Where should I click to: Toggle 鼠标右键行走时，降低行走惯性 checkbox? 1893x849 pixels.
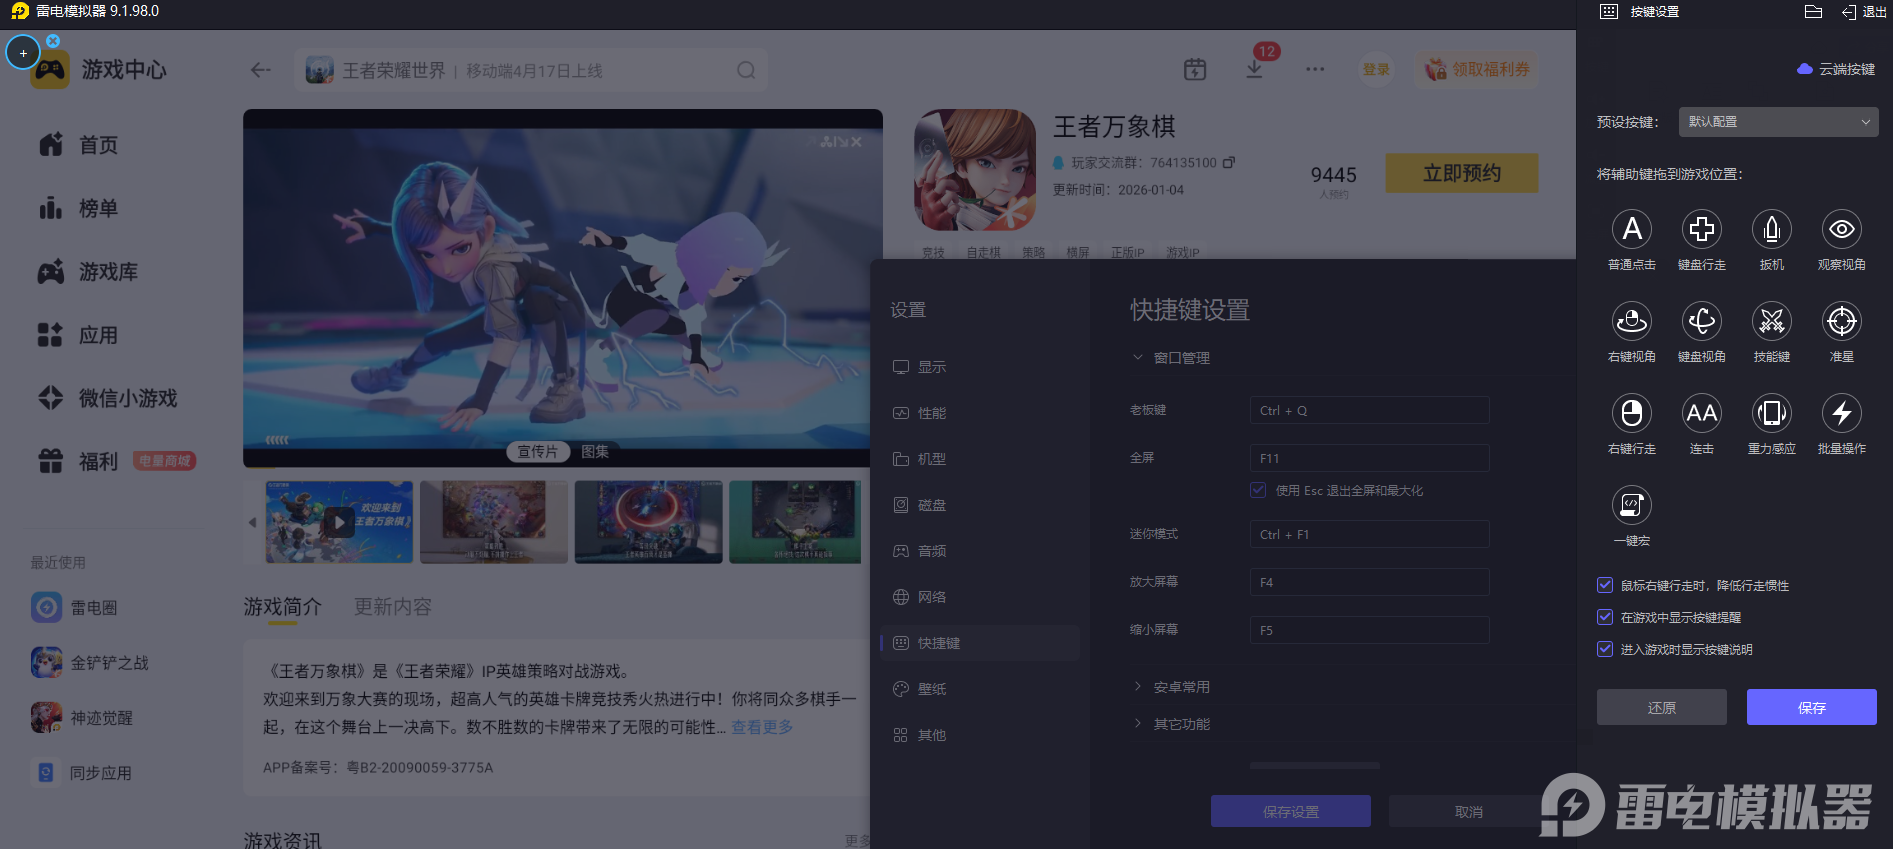[x=1605, y=586]
